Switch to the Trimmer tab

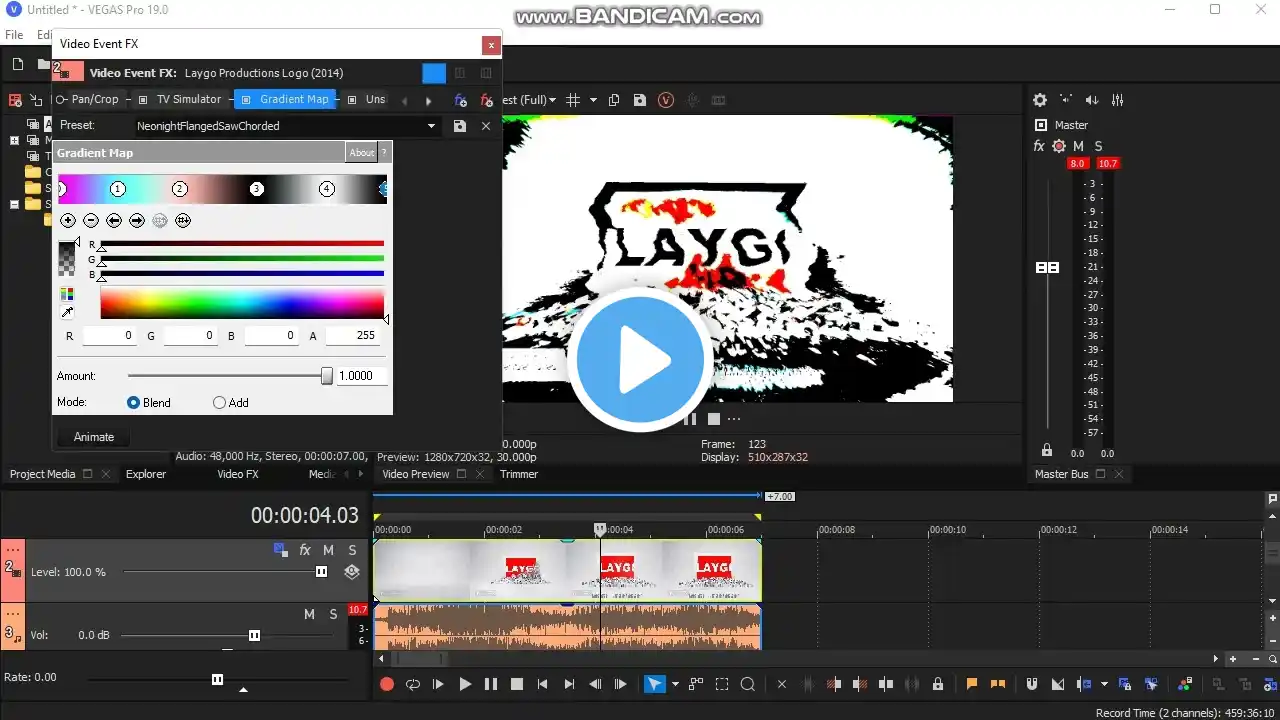519,474
